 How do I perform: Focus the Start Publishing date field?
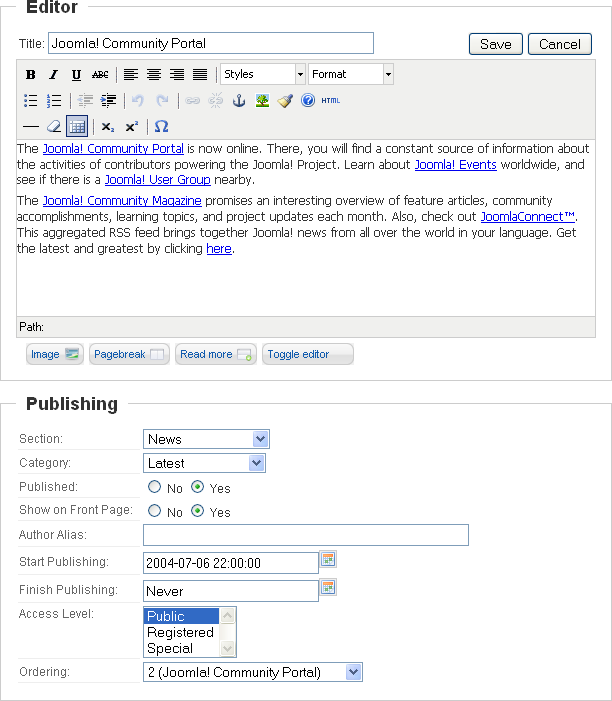click(231, 563)
